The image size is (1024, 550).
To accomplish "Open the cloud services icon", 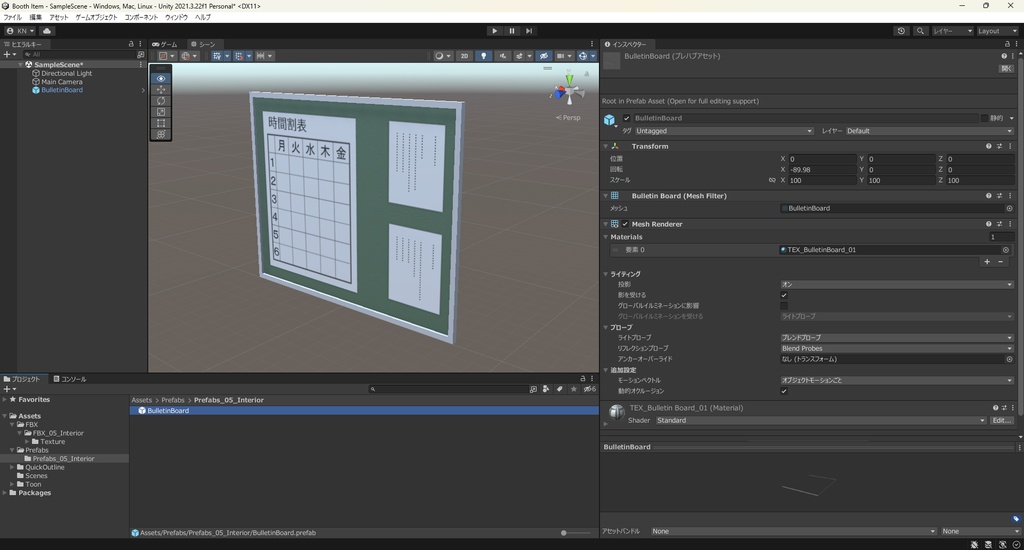I will (47, 31).
